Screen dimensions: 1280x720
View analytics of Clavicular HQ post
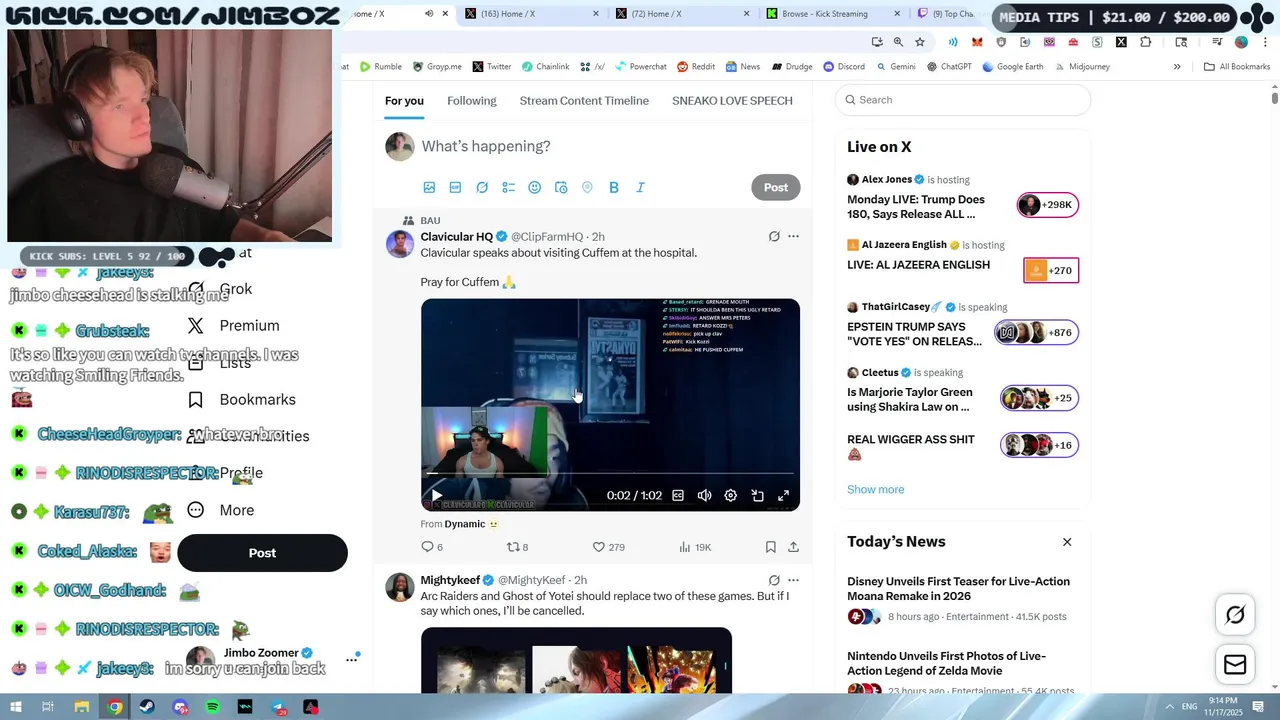[x=695, y=547]
